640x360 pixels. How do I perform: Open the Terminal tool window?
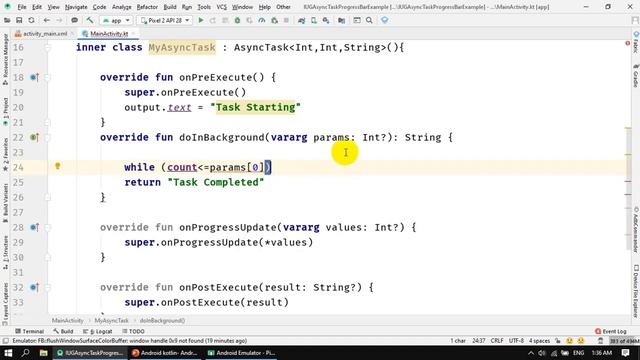coord(29,331)
